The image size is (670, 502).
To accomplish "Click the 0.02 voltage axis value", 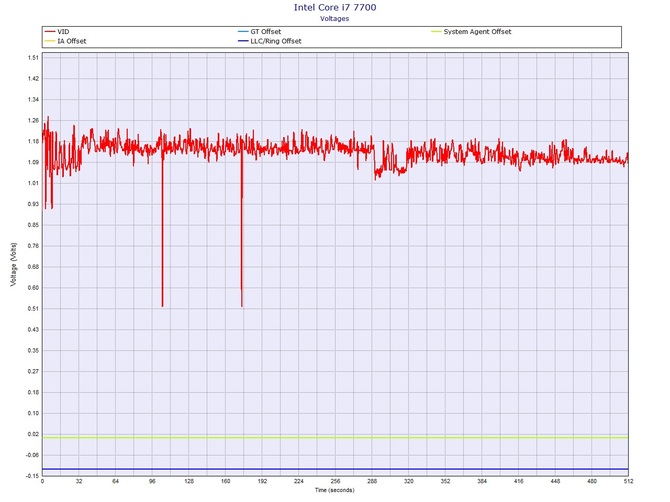I will pos(33,434).
